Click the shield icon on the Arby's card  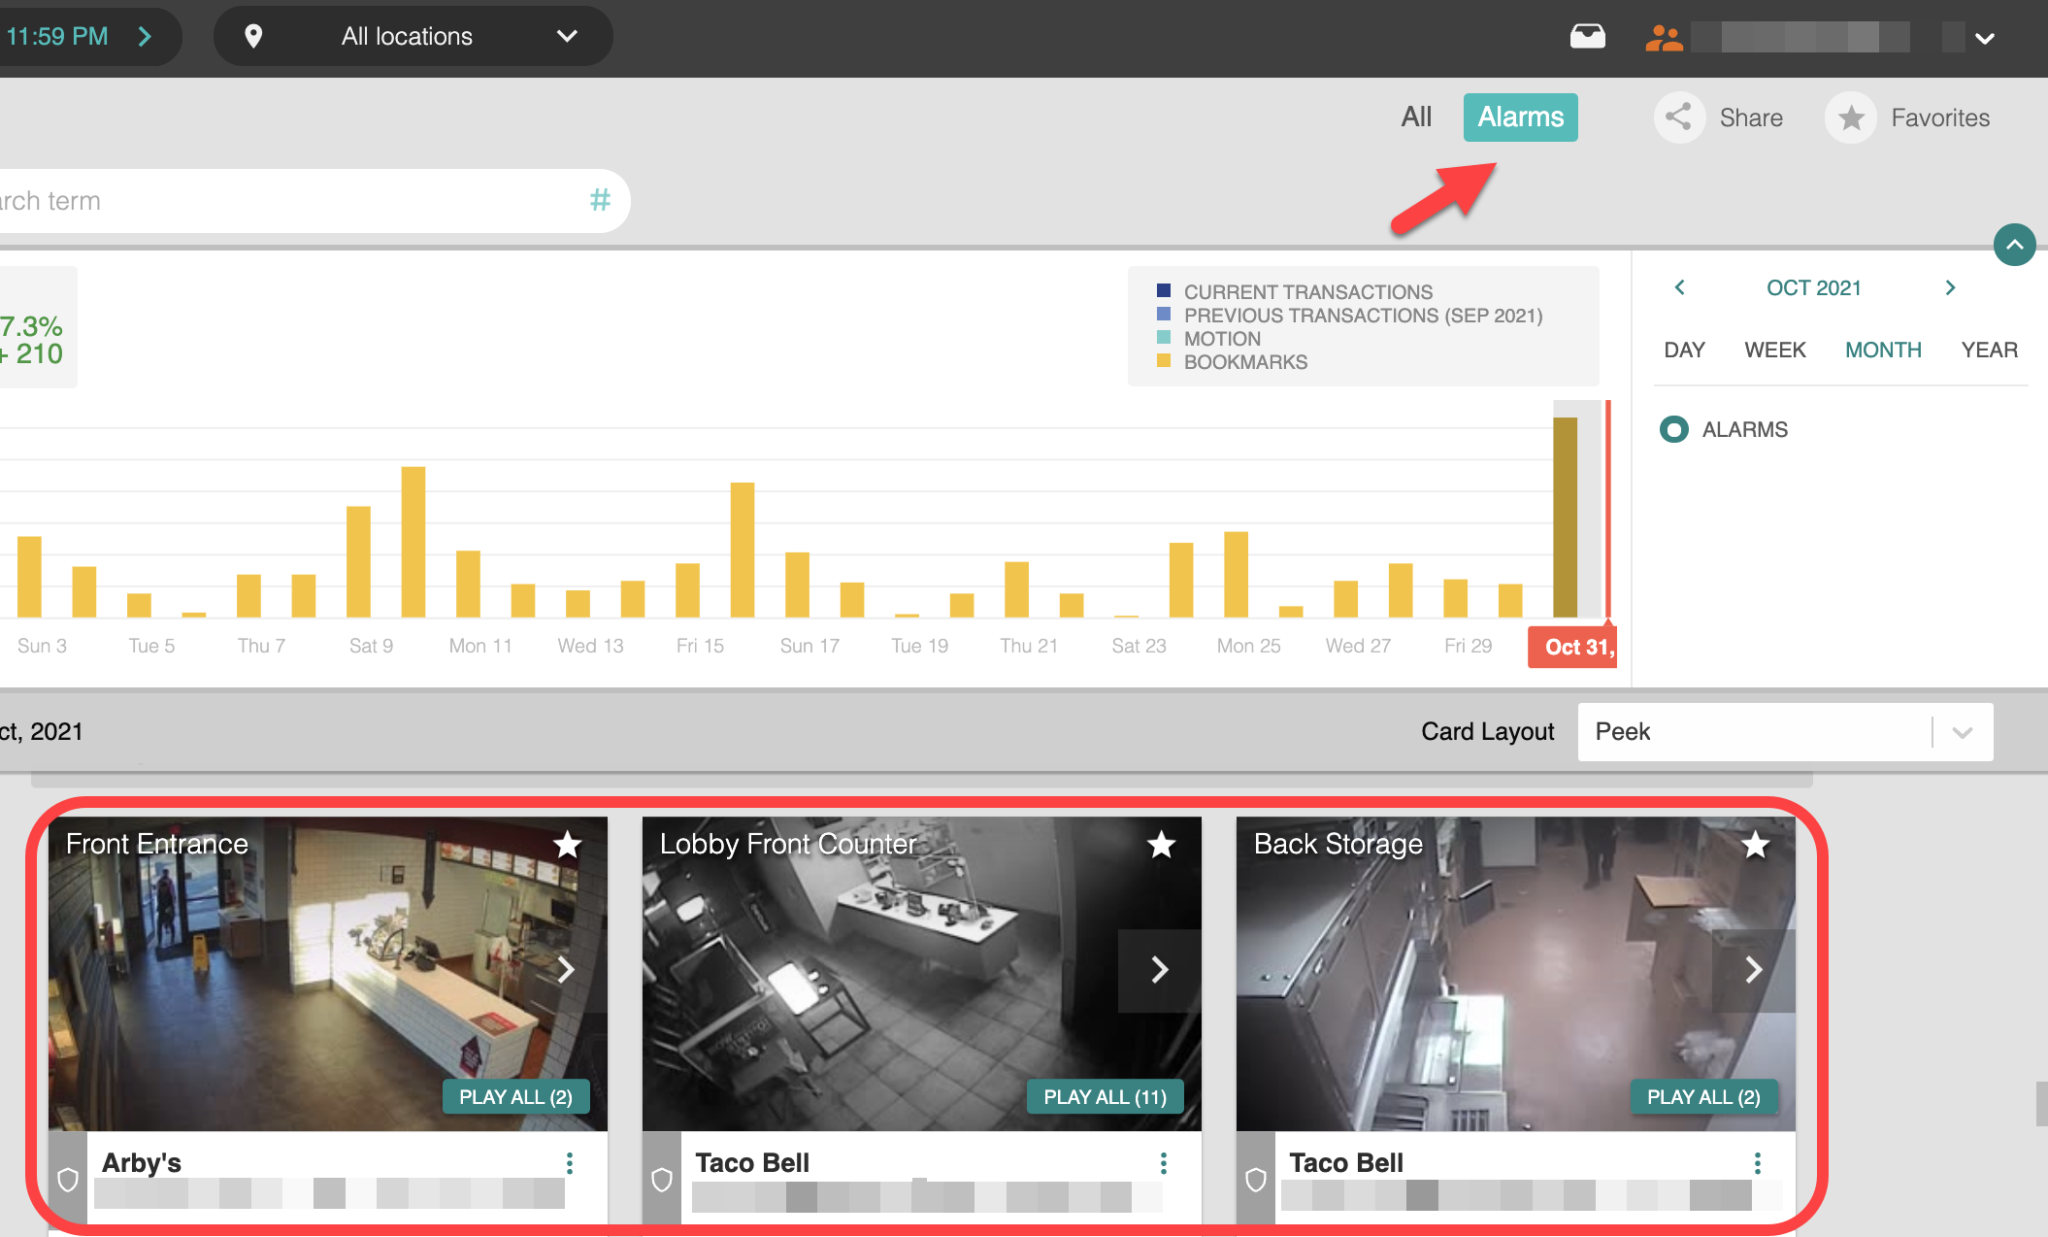tap(67, 1179)
